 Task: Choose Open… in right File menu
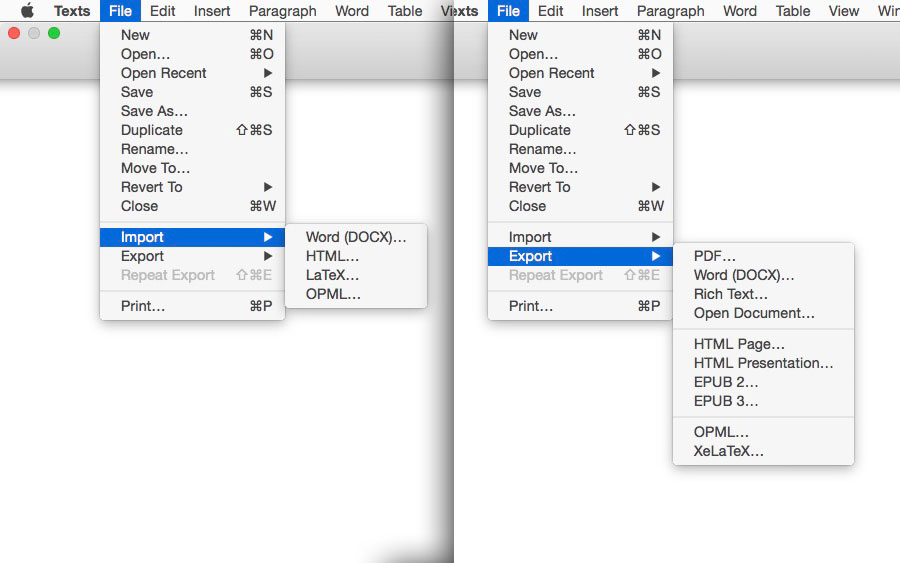[x=580, y=54]
